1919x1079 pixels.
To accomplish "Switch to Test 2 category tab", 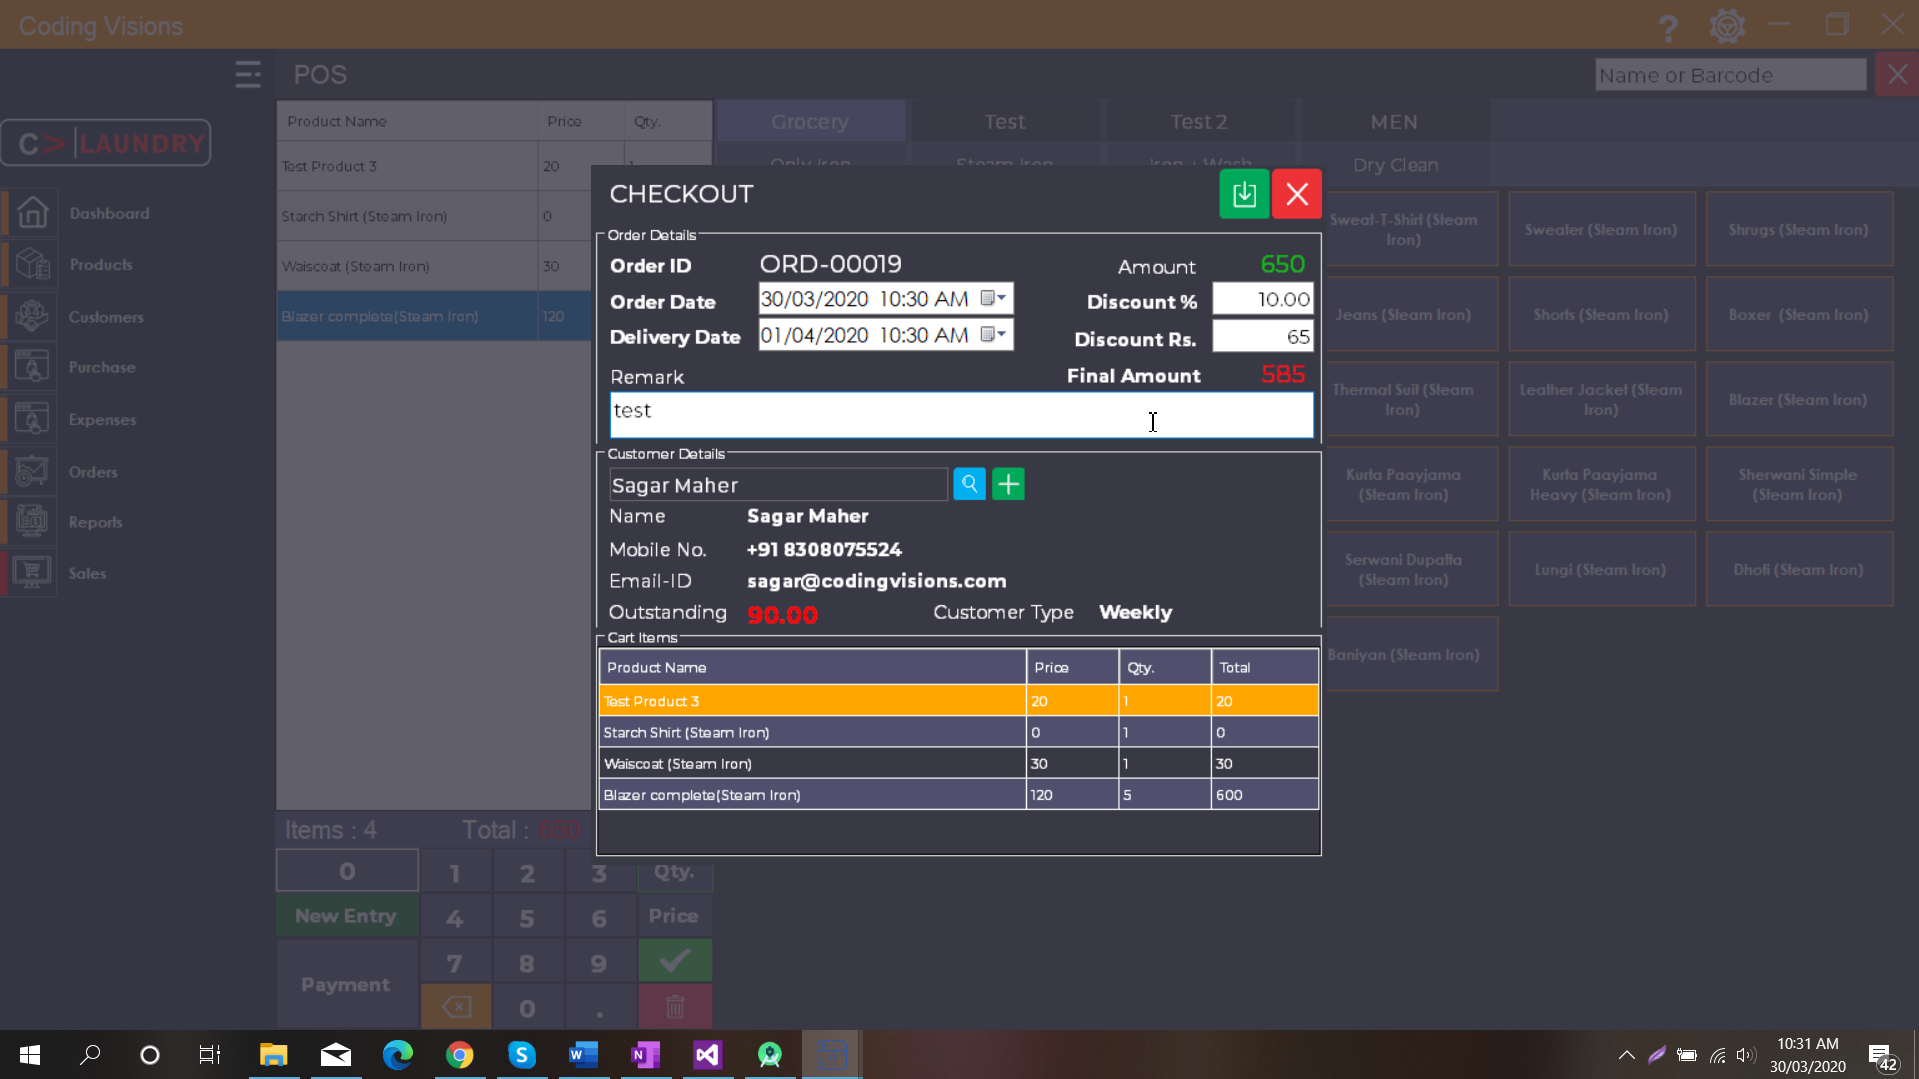I will coord(1198,121).
